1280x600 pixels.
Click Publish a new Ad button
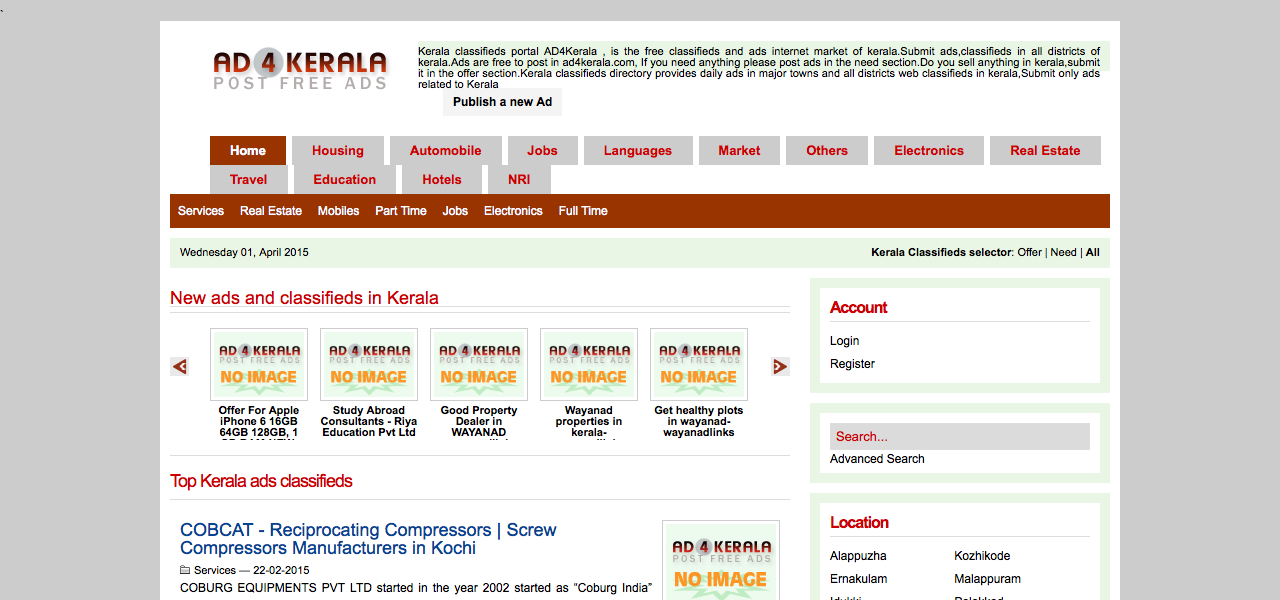502,102
